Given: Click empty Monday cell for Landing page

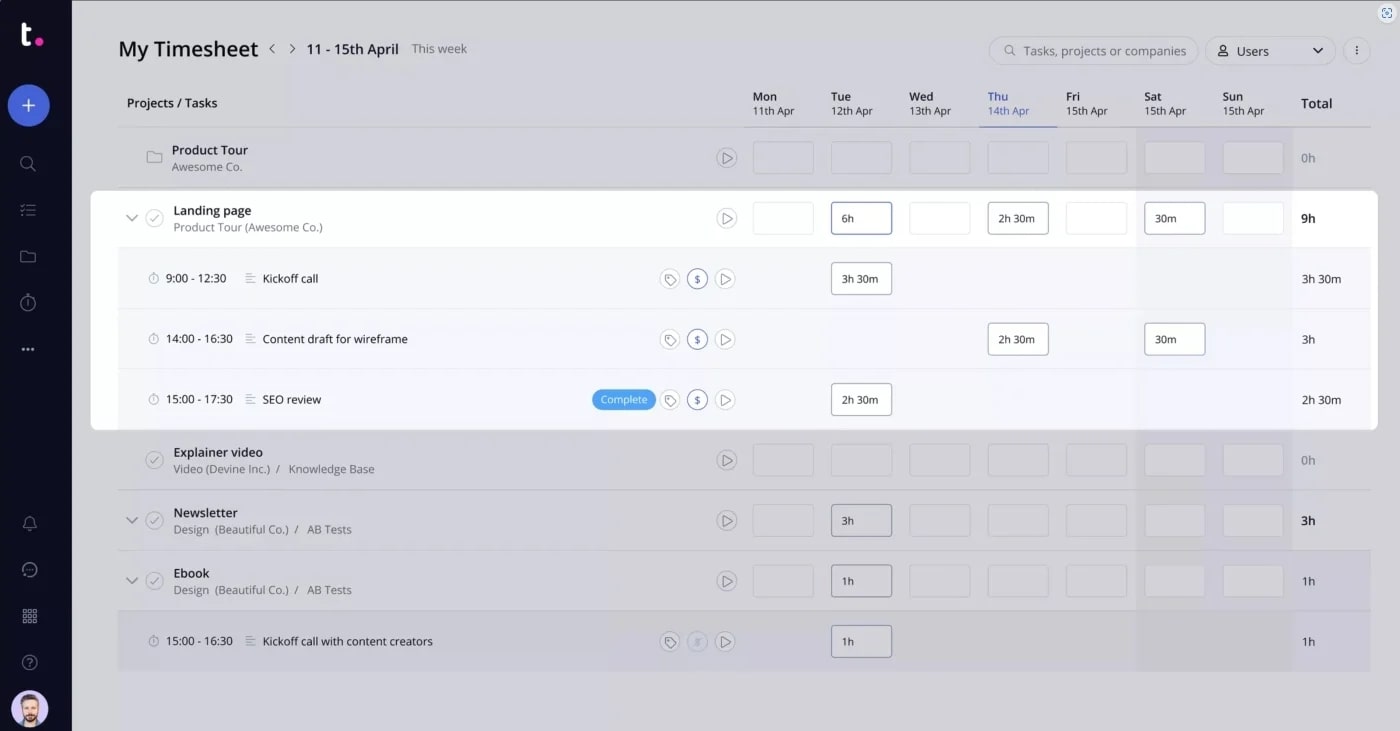Looking at the screenshot, I should pyautogui.click(x=783, y=218).
